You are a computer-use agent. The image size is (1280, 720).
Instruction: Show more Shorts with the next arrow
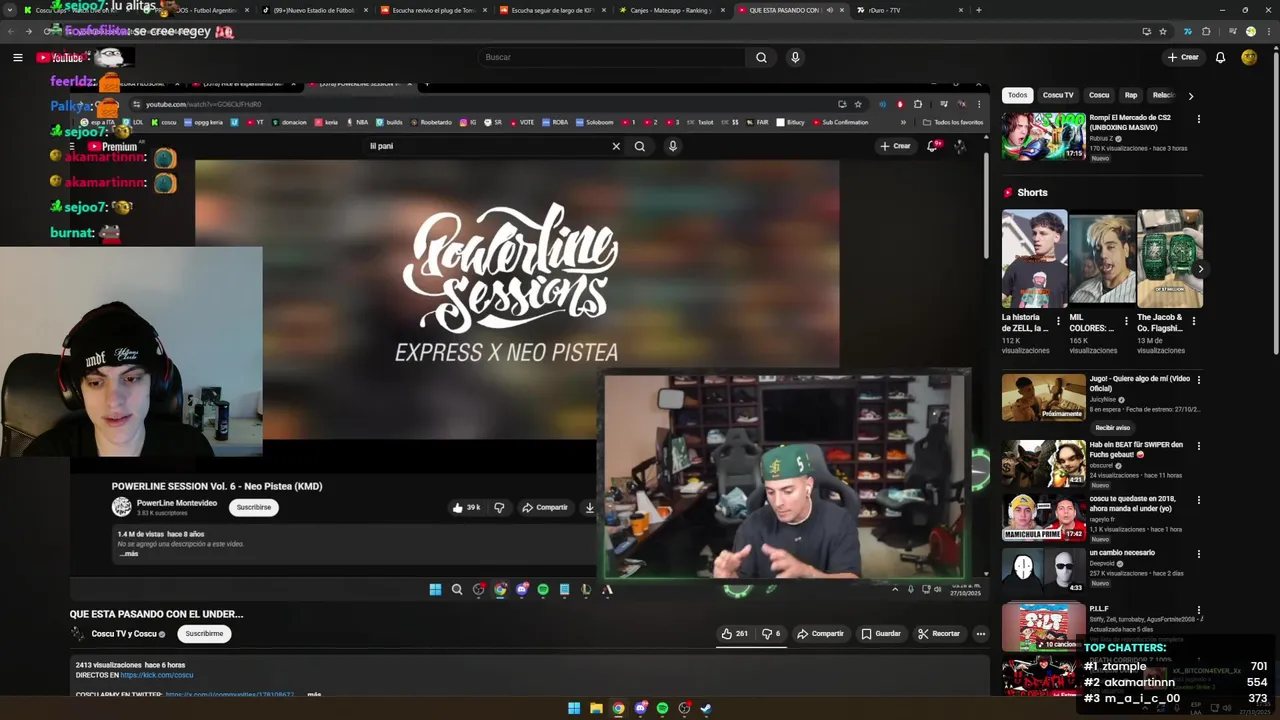tap(1200, 269)
